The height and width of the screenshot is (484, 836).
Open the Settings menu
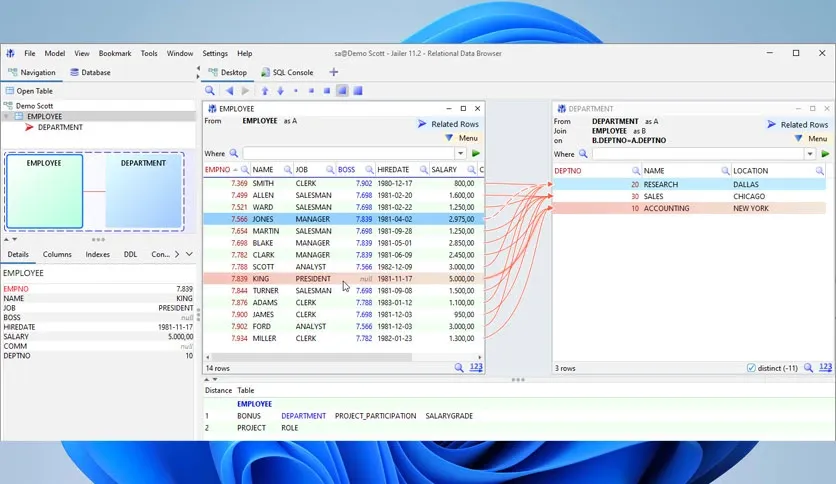[215, 53]
